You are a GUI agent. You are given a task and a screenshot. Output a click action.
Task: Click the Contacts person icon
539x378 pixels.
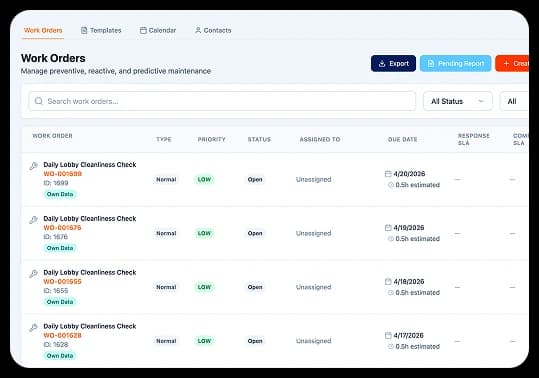pyautogui.click(x=198, y=30)
